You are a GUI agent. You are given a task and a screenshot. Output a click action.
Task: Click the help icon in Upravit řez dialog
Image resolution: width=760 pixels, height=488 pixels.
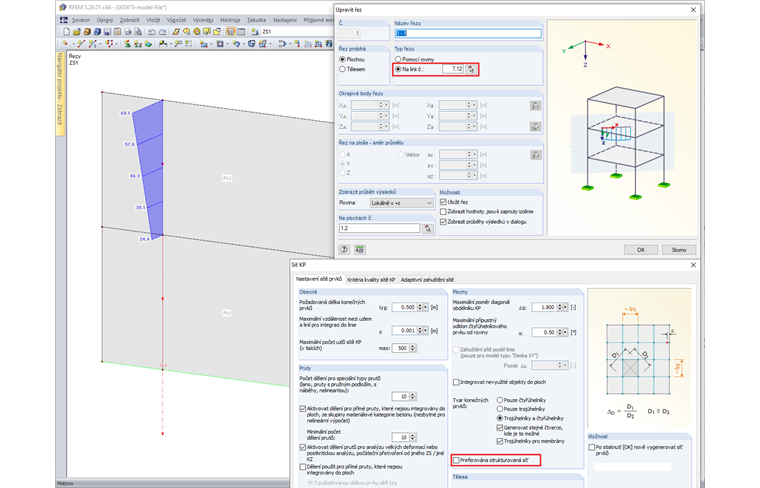coord(344,250)
